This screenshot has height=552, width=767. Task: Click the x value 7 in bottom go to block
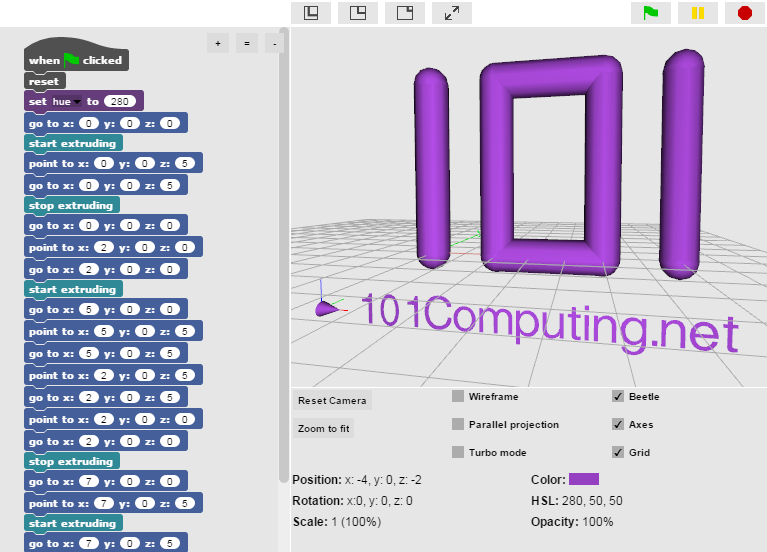(x=89, y=543)
